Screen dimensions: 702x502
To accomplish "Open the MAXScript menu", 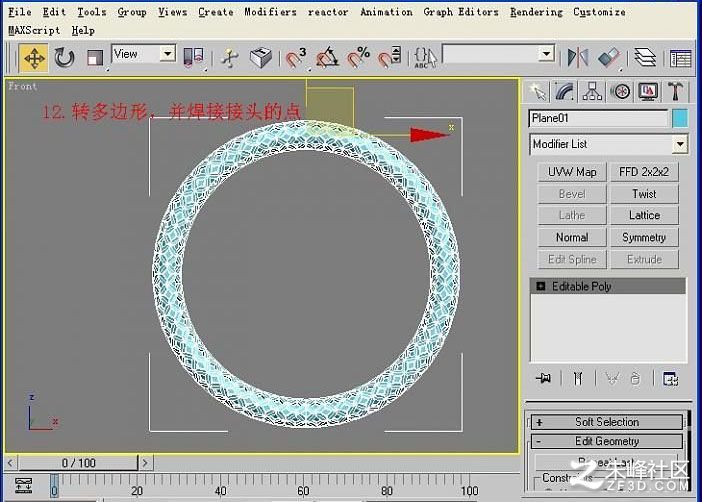I will (34, 30).
